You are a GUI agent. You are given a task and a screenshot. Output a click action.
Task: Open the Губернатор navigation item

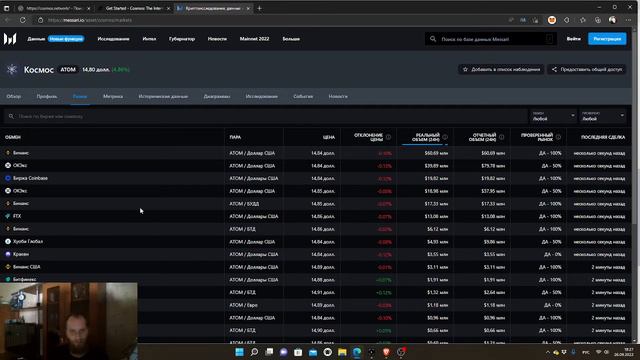182,39
